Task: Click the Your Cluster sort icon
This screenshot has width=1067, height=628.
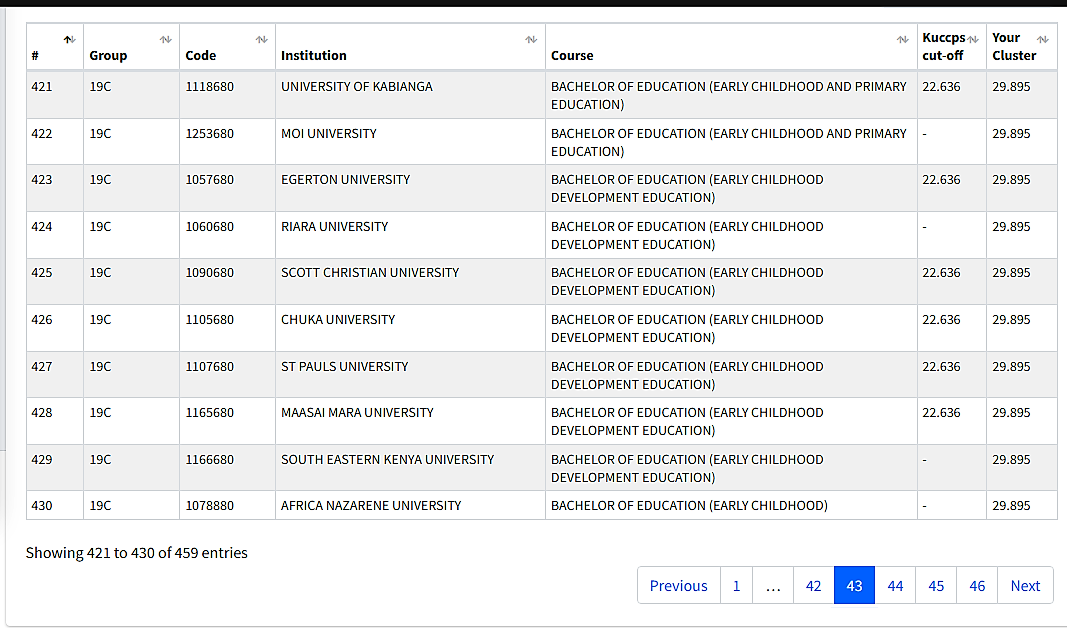Action: click(1043, 39)
